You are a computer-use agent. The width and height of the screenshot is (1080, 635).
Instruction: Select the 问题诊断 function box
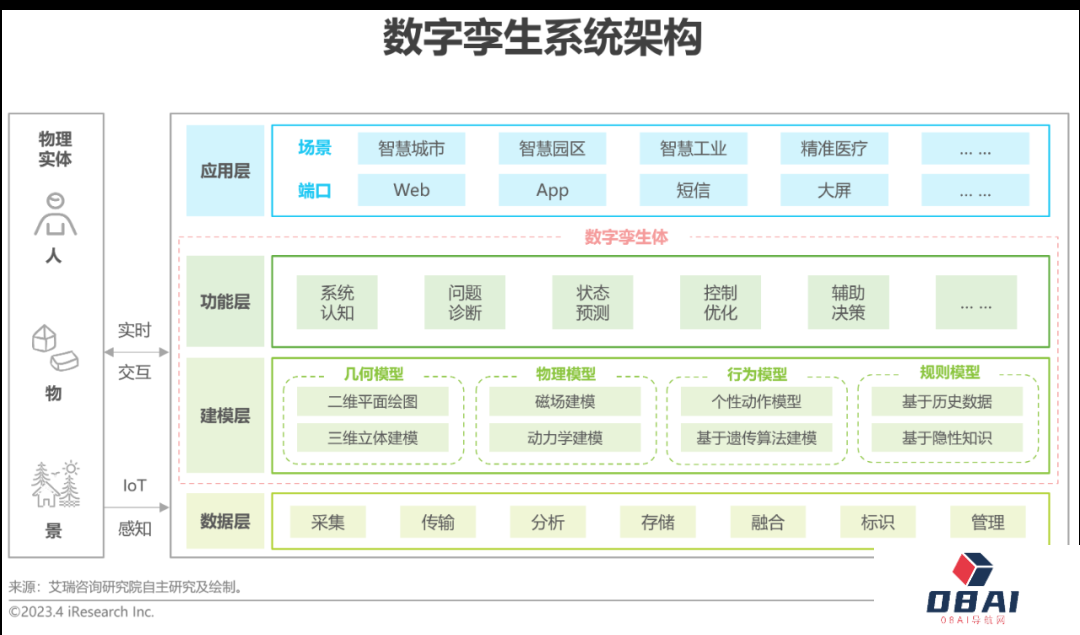pyautogui.click(x=465, y=302)
